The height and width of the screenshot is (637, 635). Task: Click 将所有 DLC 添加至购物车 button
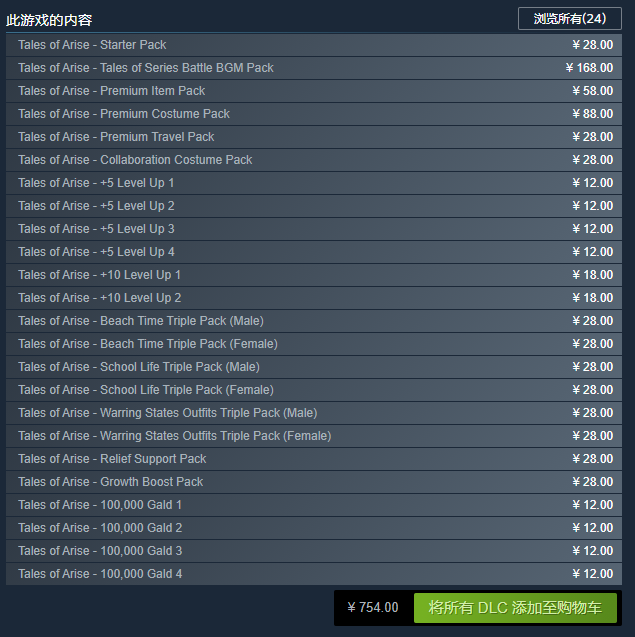coord(515,607)
